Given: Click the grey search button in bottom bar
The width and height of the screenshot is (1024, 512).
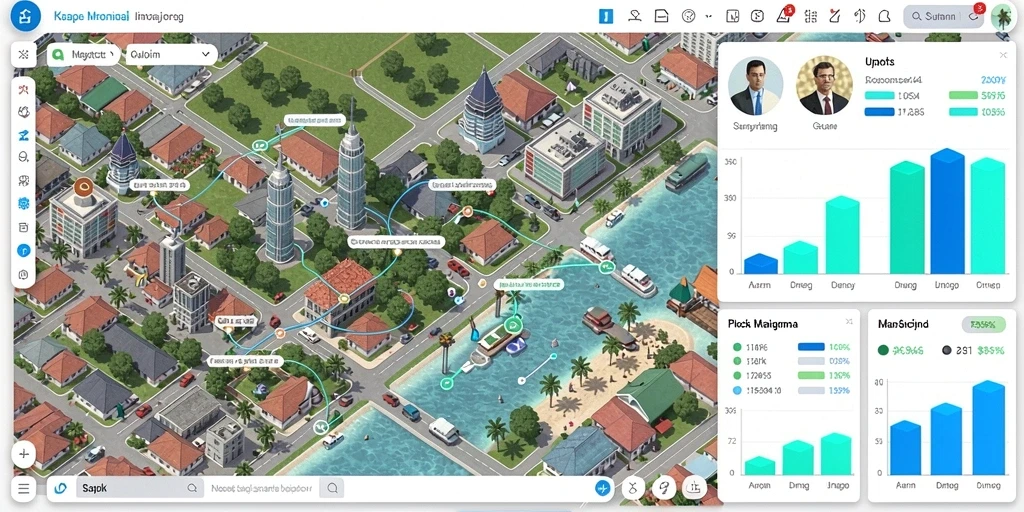Looking at the screenshot, I should coord(332,488).
